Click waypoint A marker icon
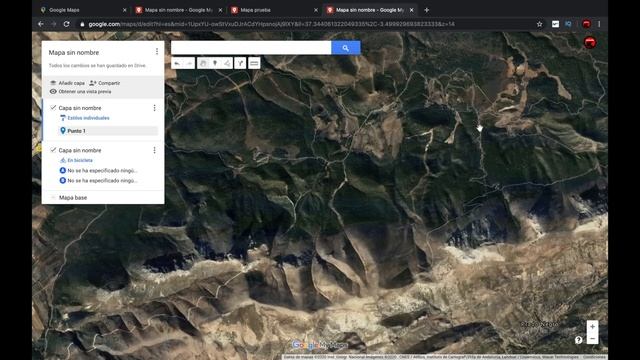This screenshot has height=360, width=640. (x=63, y=170)
